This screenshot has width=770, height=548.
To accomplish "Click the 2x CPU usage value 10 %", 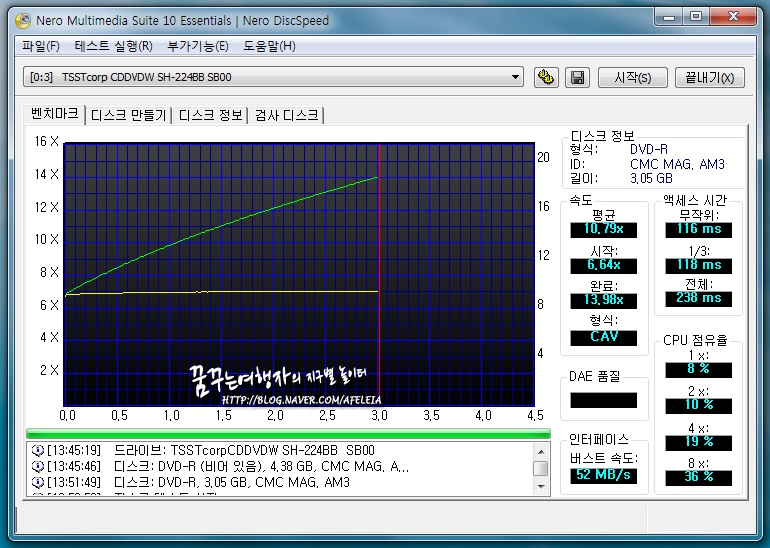I will tap(698, 406).
